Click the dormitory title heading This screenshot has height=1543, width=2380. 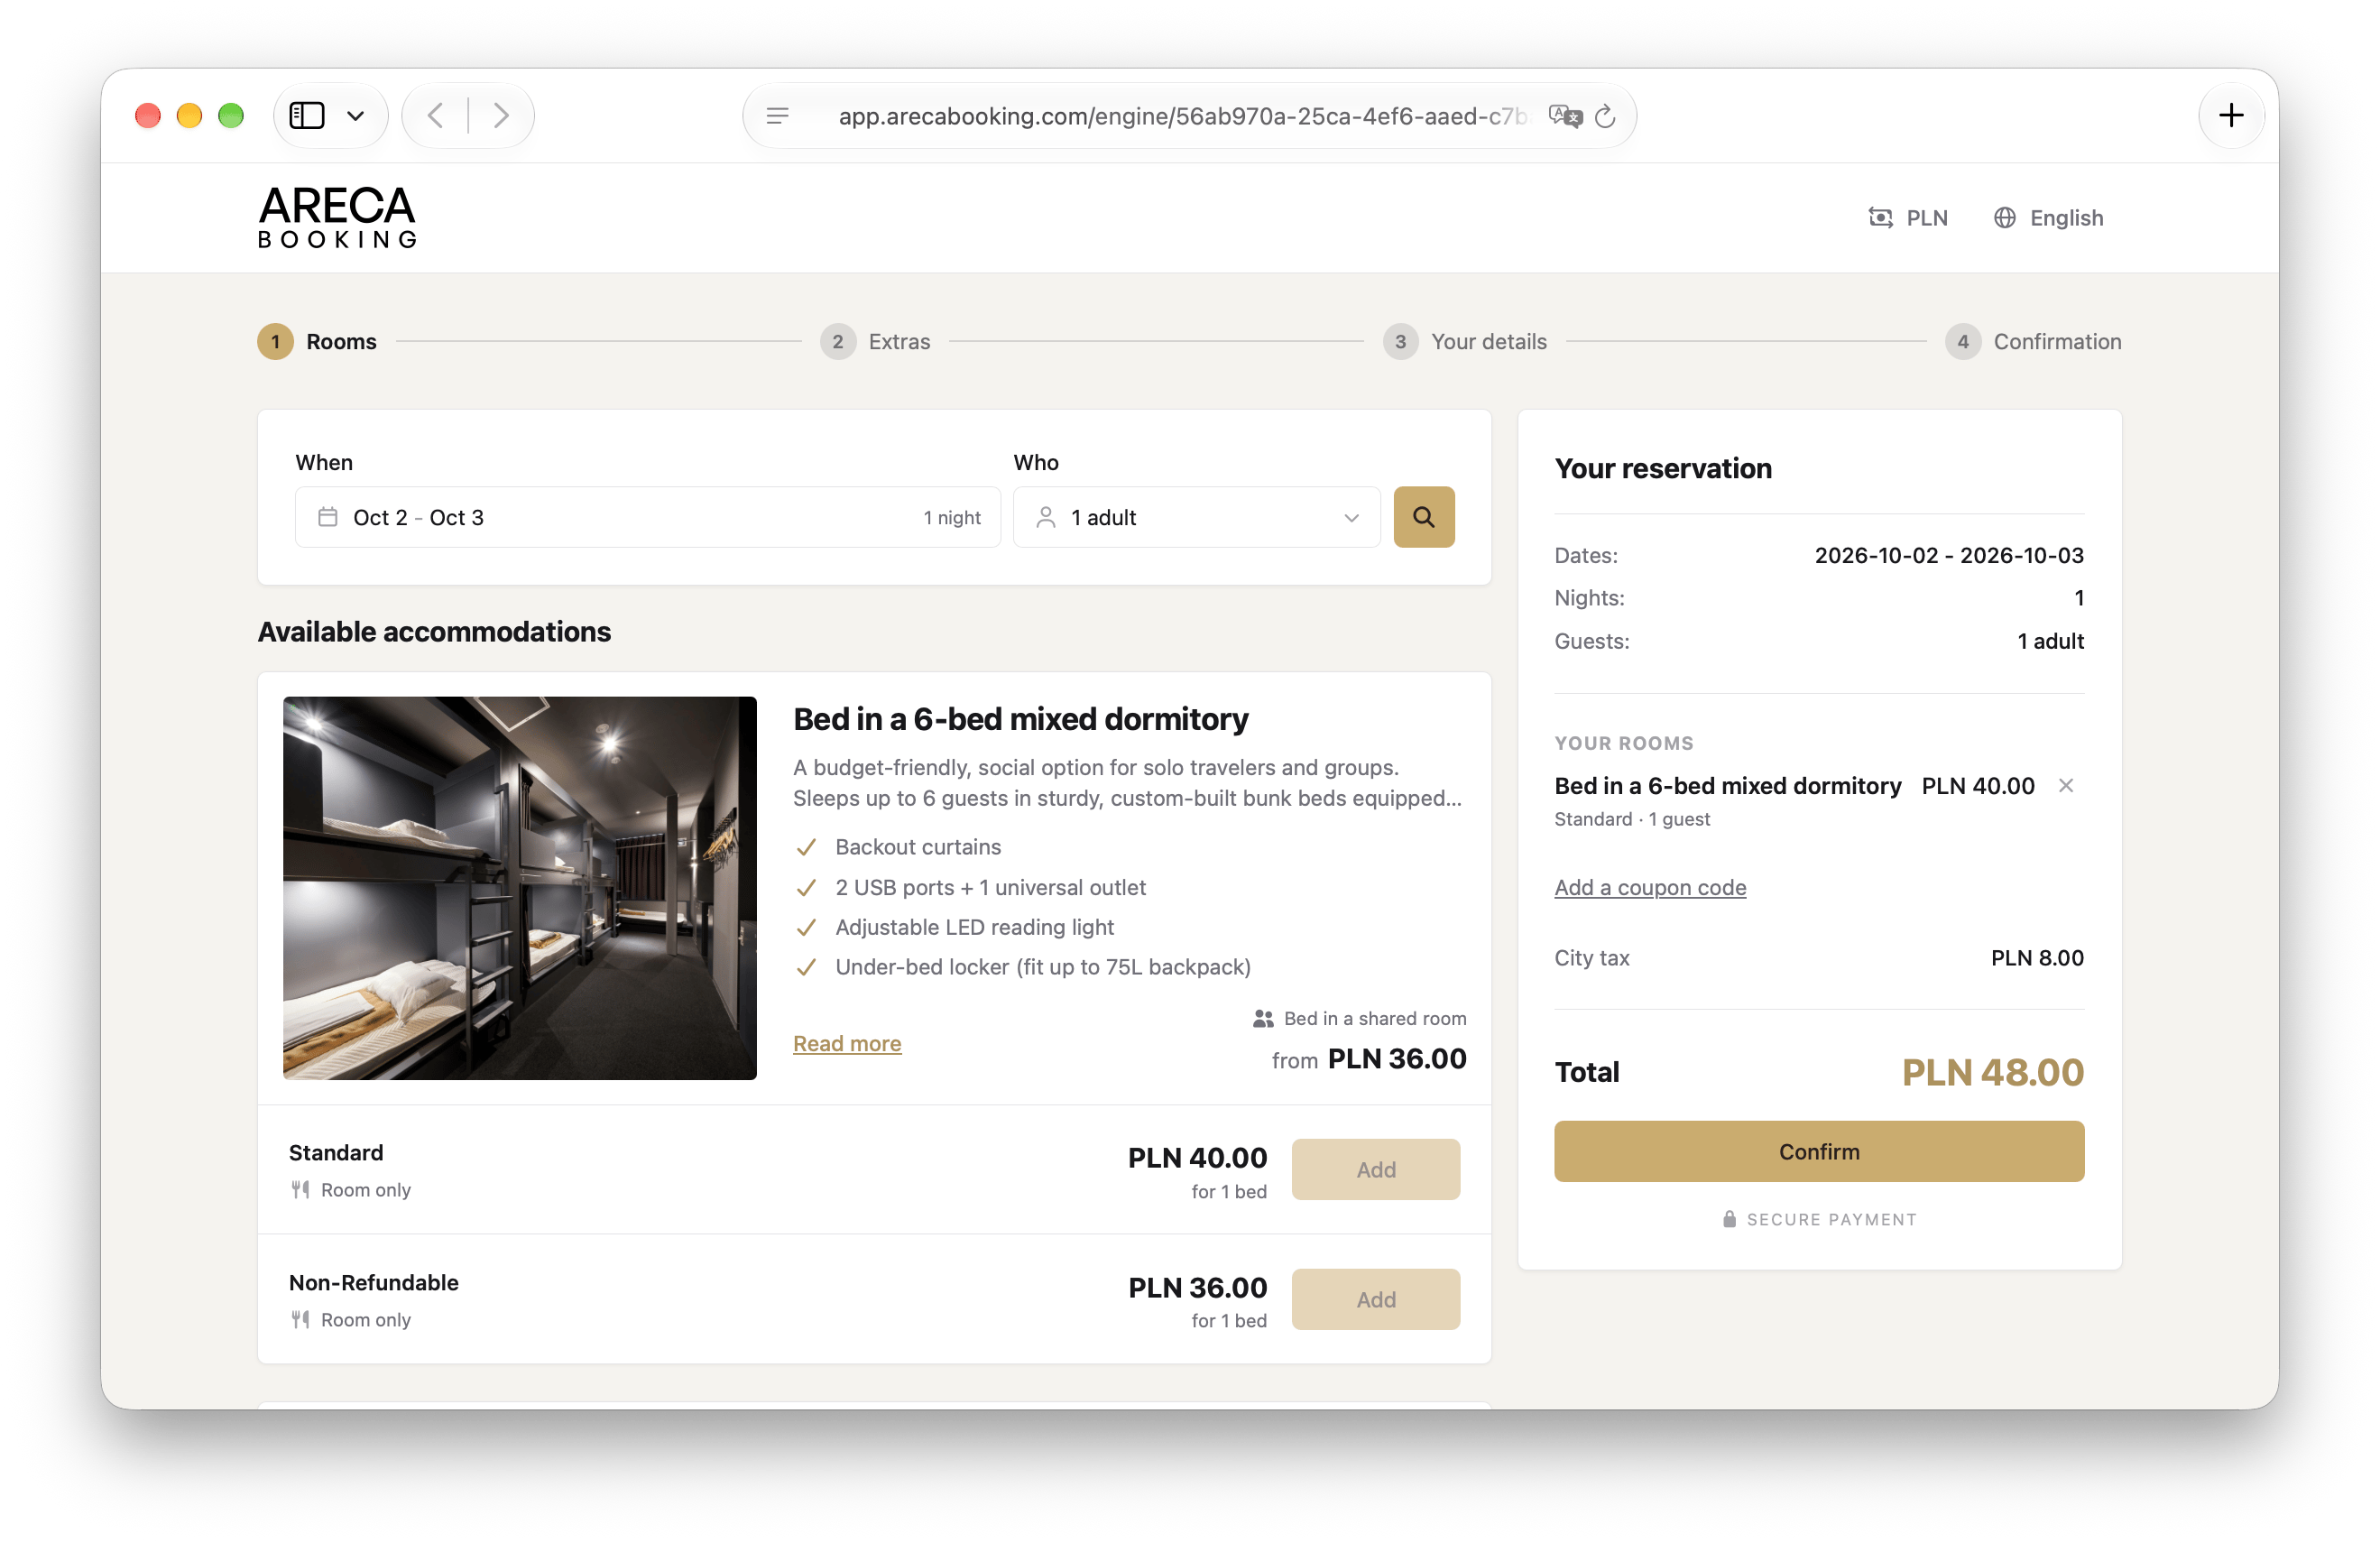click(x=1020, y=719)
